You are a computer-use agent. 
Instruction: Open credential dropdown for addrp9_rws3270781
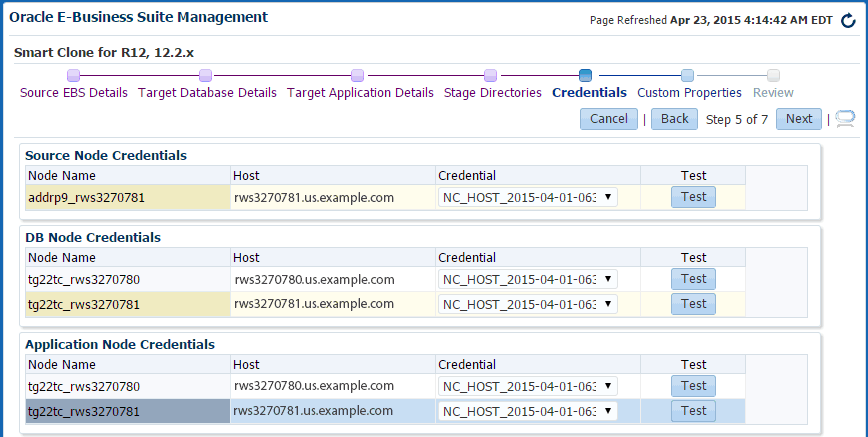(x=528, y=197)
